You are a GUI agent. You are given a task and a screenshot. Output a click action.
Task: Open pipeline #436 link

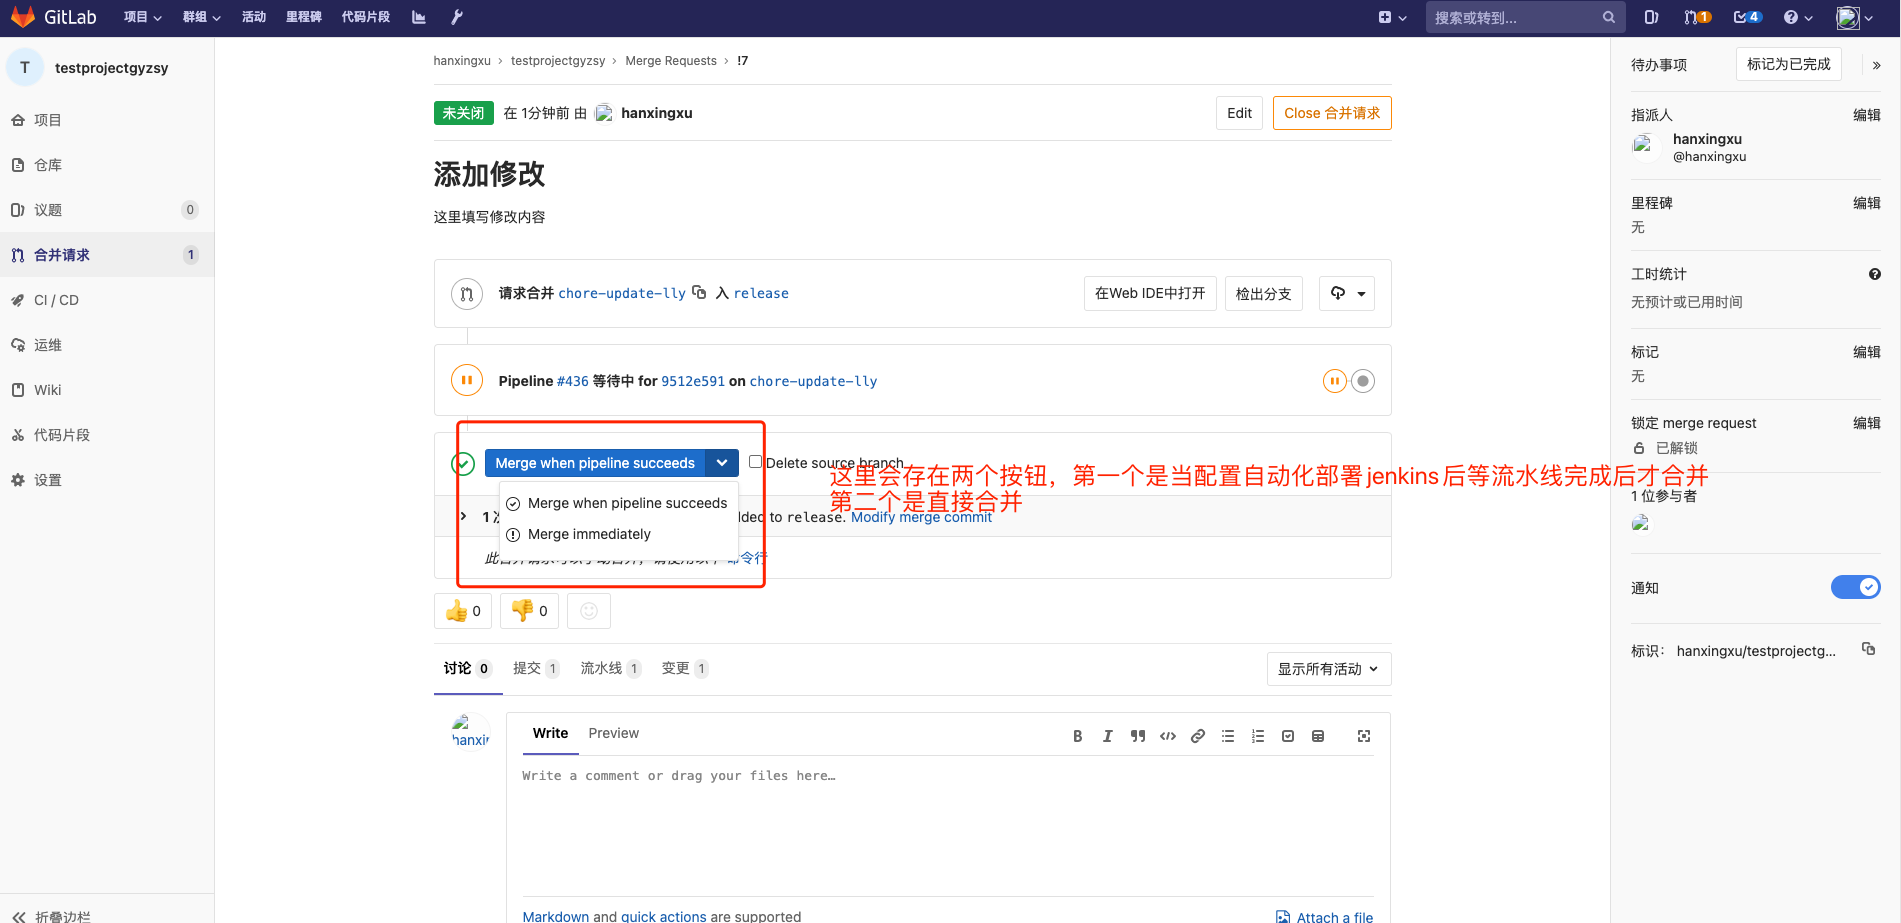click(573, 381)
